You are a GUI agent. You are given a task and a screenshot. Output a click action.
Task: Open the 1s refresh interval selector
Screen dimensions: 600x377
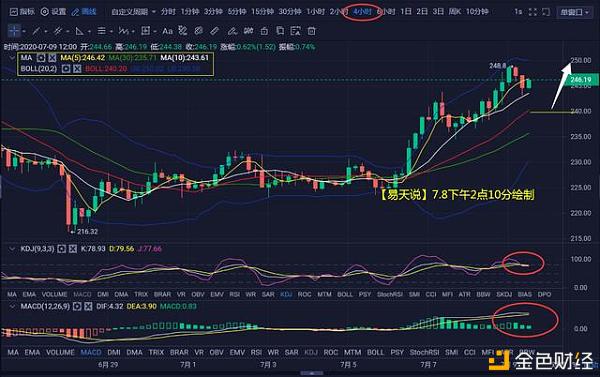tap(518, 12)
